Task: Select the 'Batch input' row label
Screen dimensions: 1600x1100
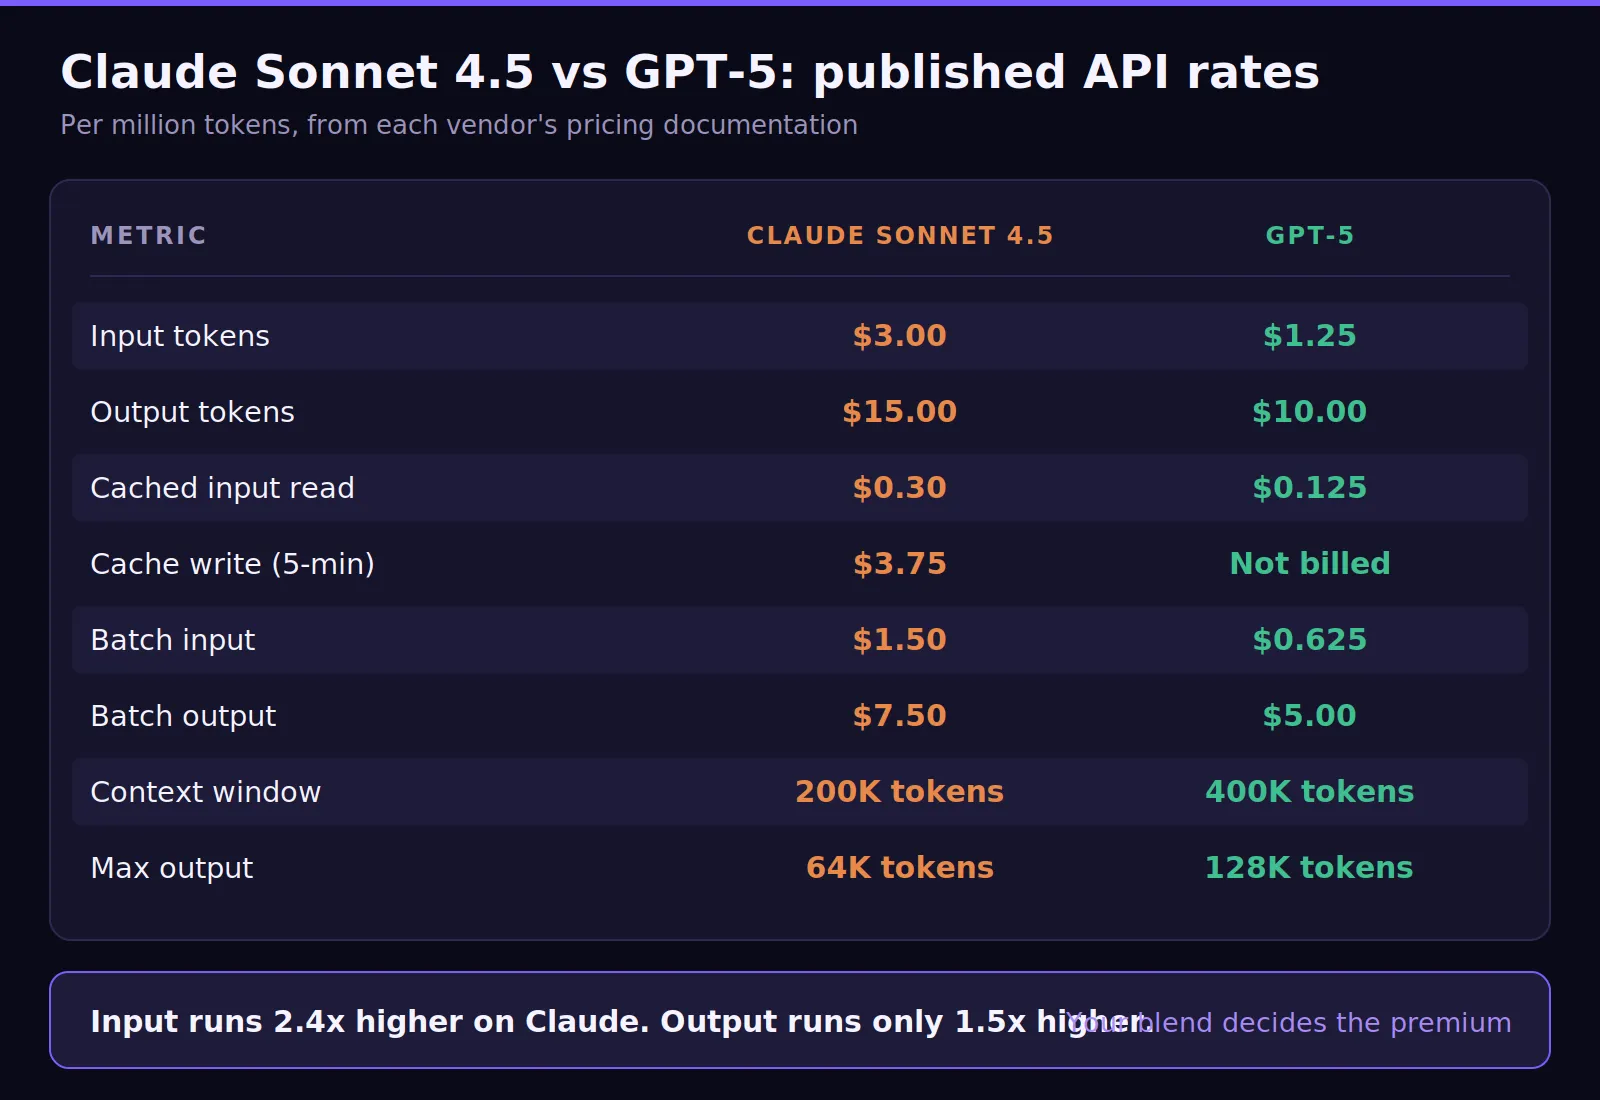Action: pos(173,640)
